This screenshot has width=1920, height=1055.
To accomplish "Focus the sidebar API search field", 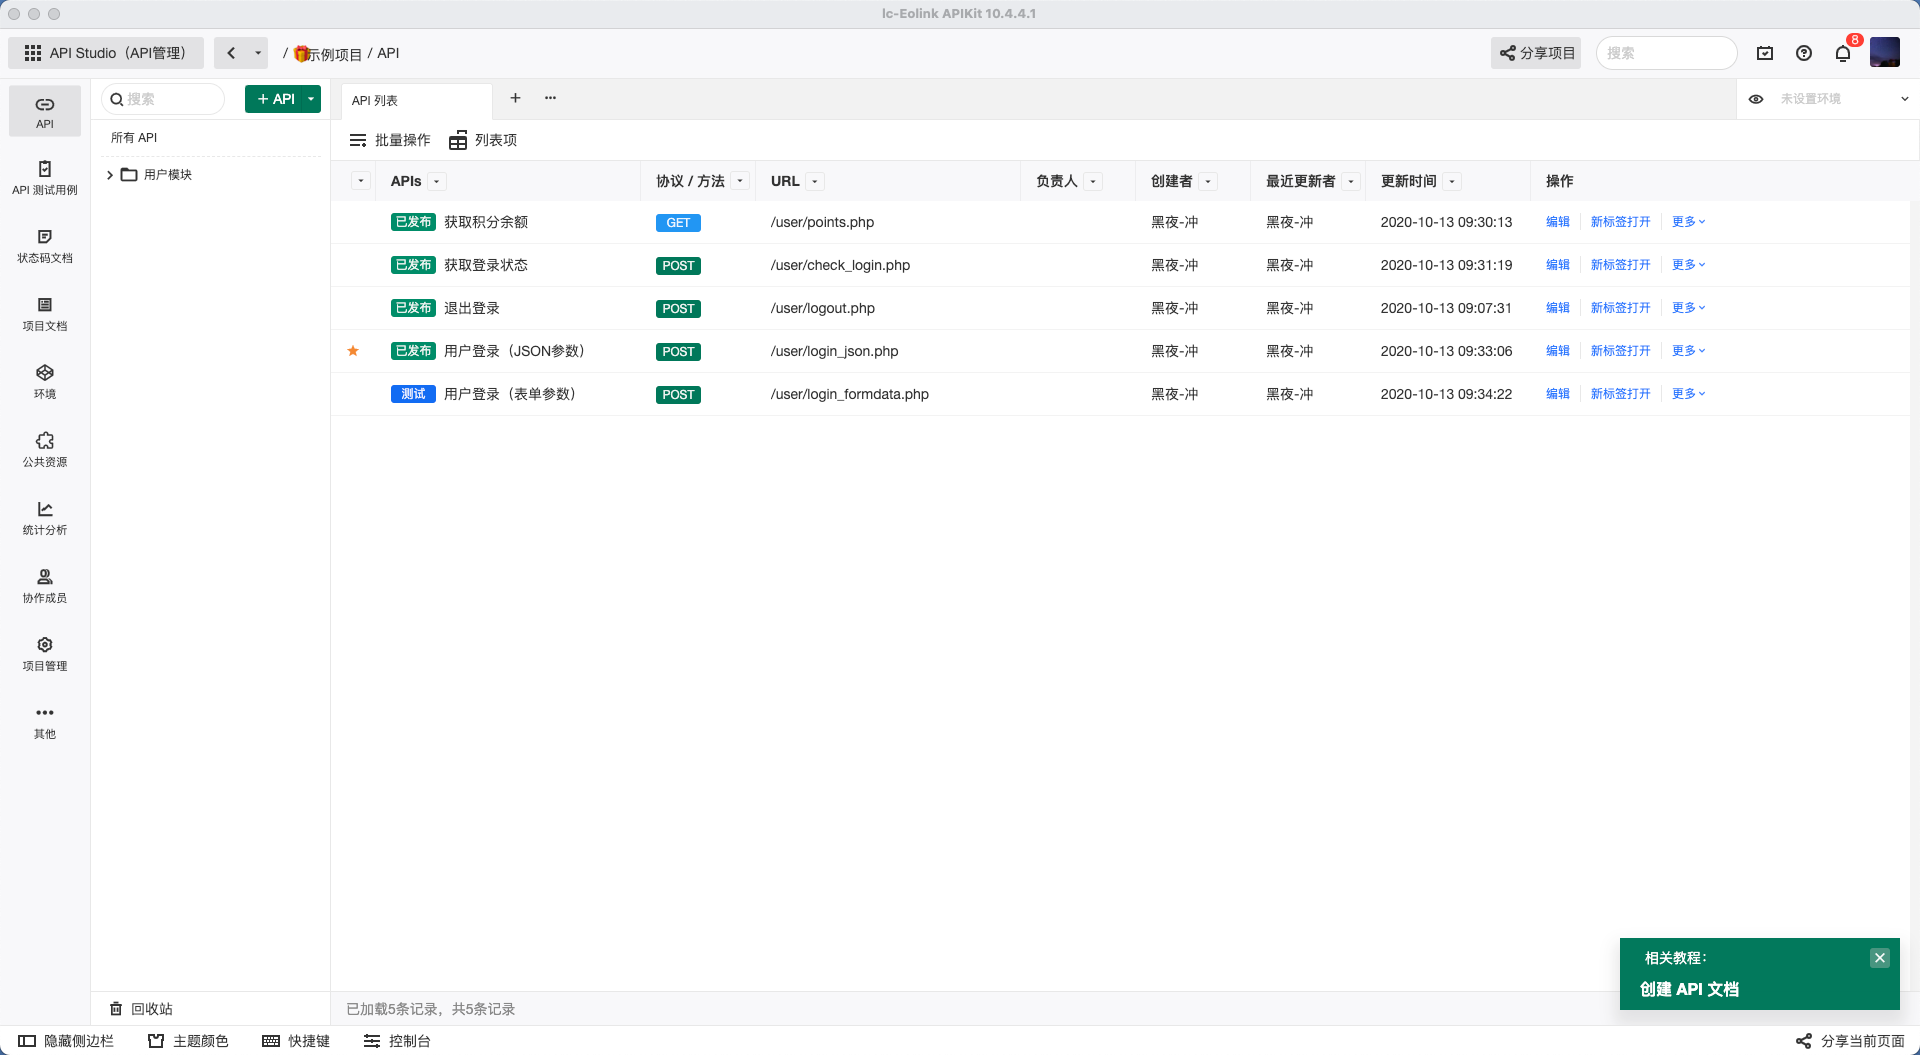I will 163,99.
